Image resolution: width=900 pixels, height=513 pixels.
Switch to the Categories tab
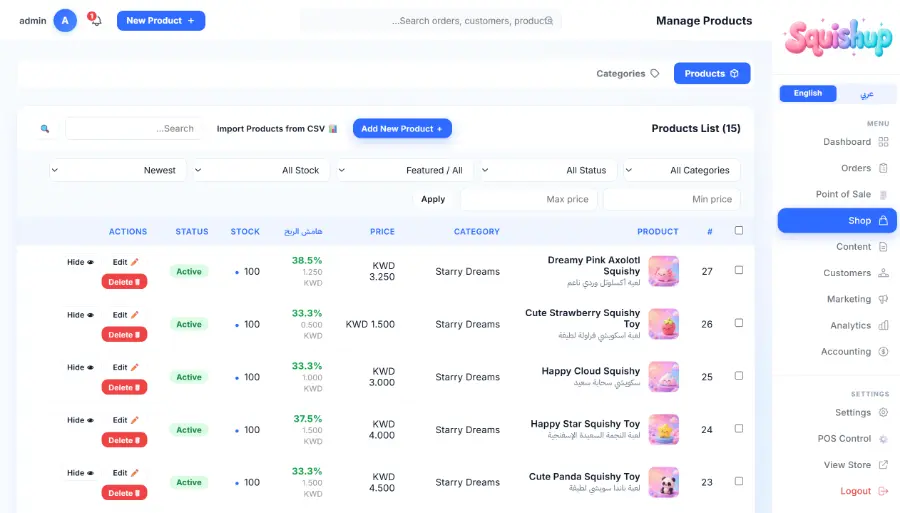tap(627, 73)
